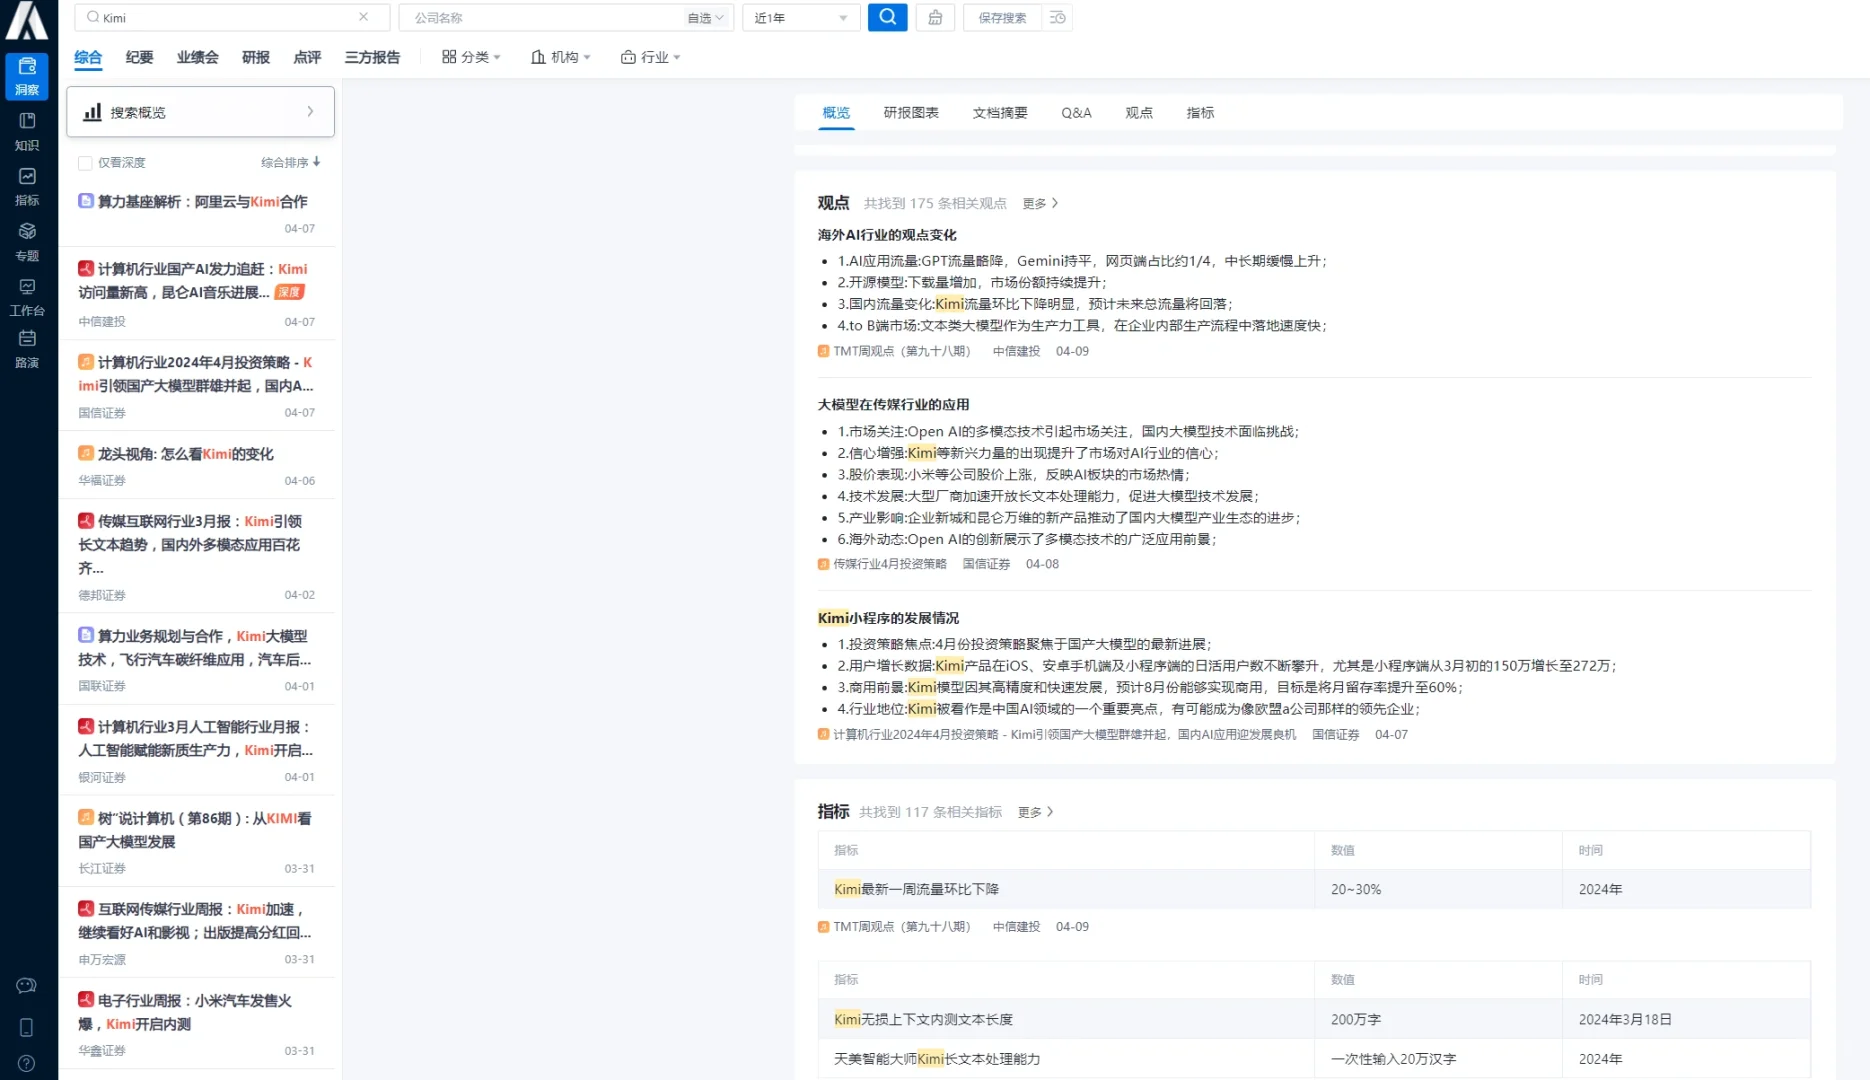The image size is (1870, 1080).
Task: Click the 2024年3月18日 time cell
Action: coord(1686,1019)
